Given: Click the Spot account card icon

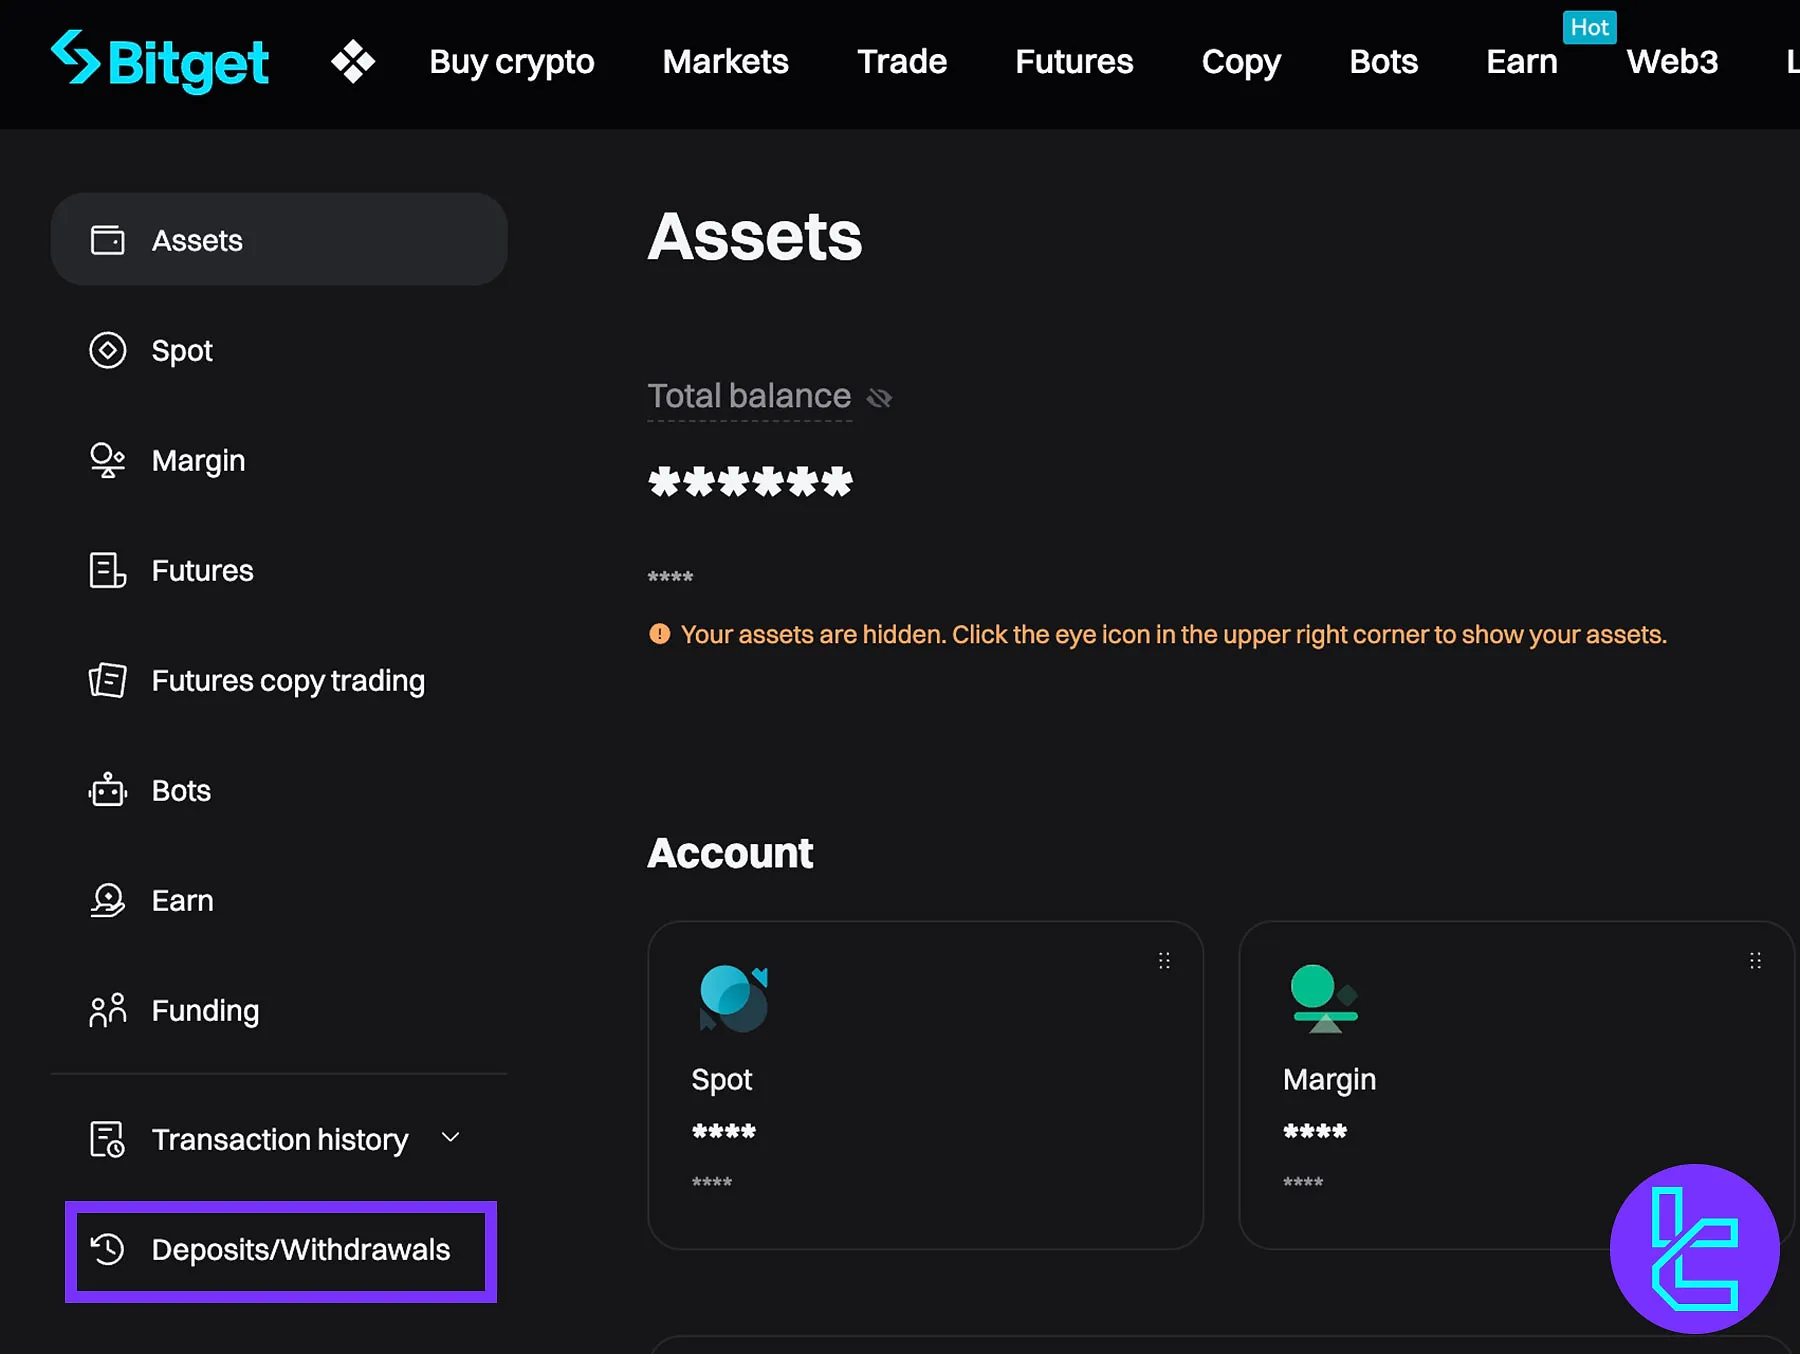Looking at the screenshot, I should [x=734, y=998].
